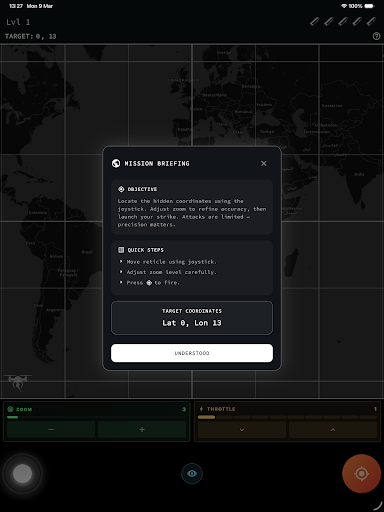Increase zoom with the plus button
The width and height of the screenshot is (384, 512).
point(142,429)
